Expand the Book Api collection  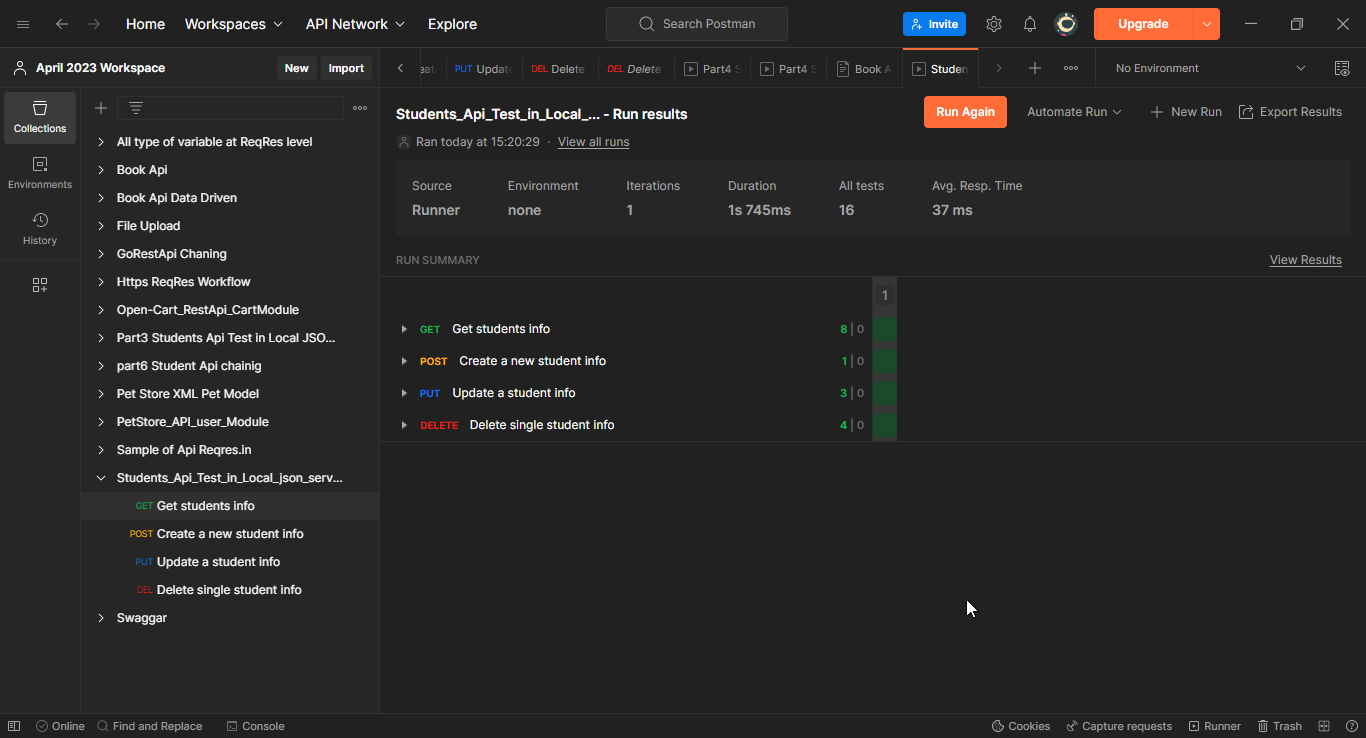(x=100, y=169)
